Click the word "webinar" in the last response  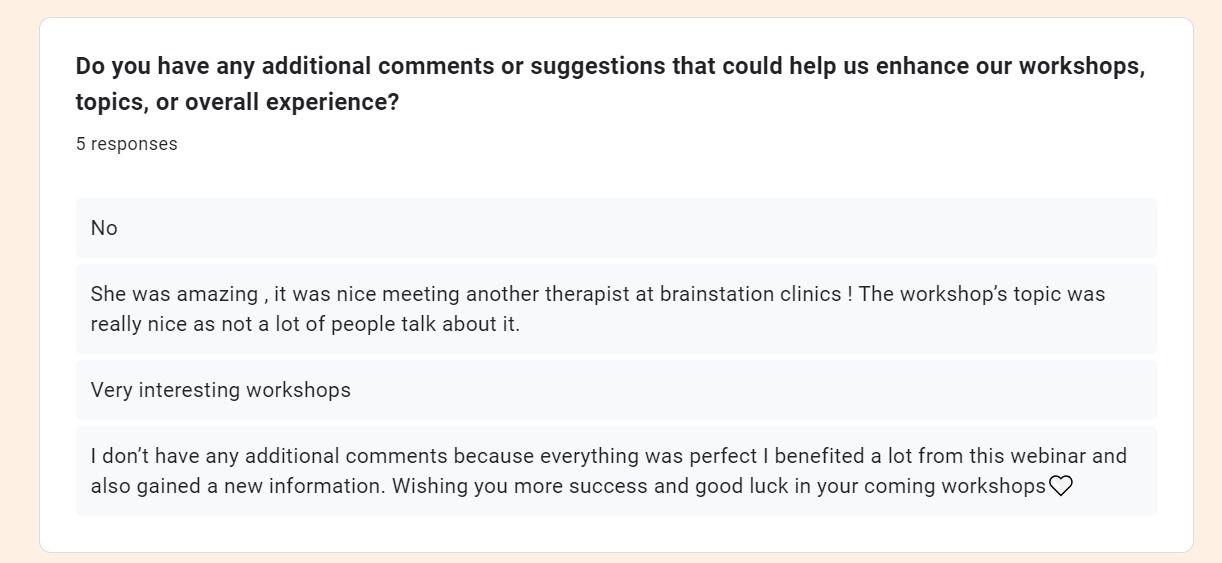click(1047, 456)
